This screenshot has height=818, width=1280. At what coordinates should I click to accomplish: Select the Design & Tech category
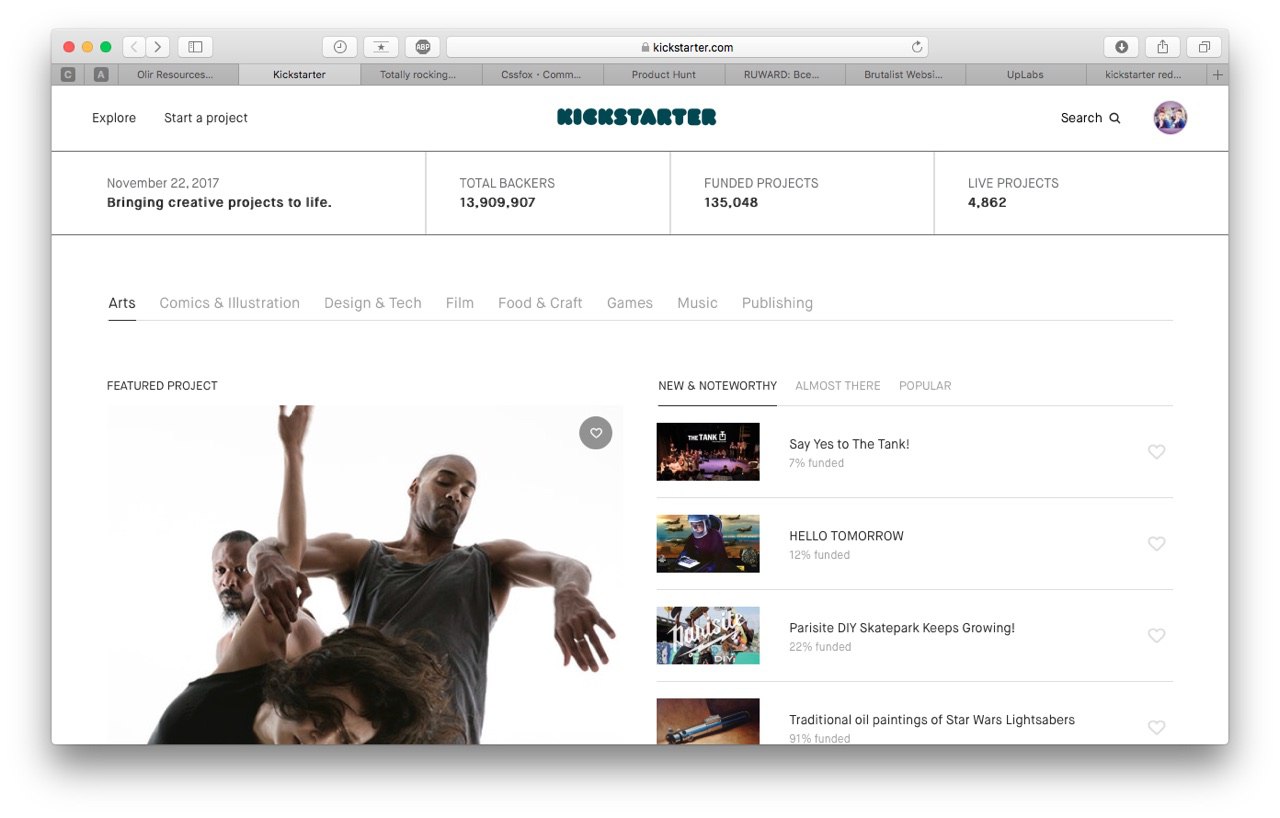373,303
